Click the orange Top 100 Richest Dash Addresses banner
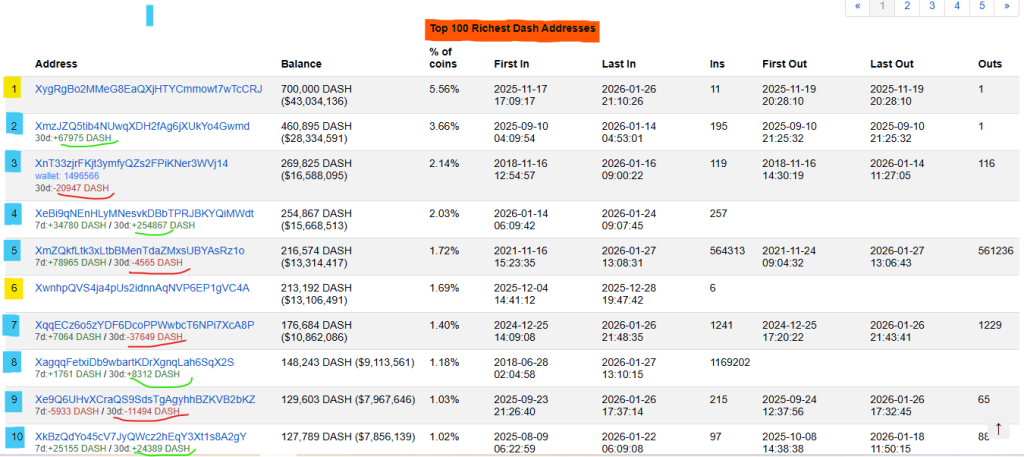The height and width of the screenshot is (457, 1024). (x=511, y=29)
